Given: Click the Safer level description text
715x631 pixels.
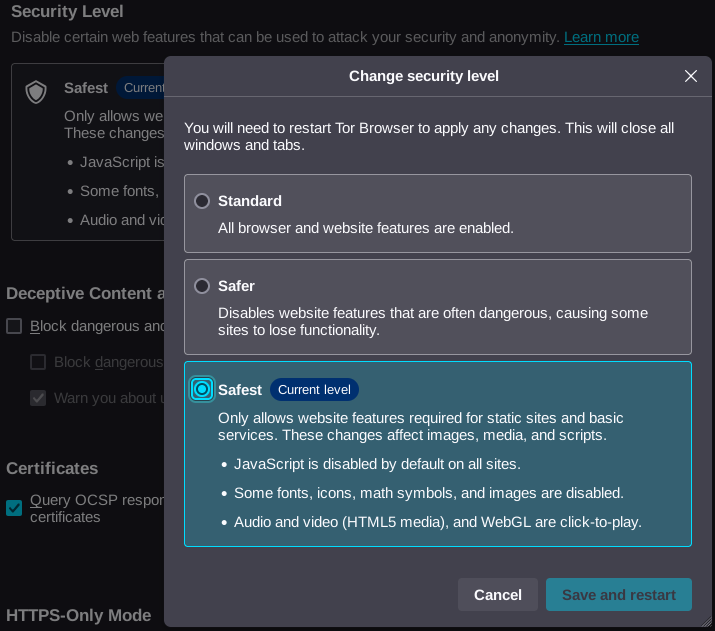Looking at the screenshot, I should (x=433, y=321).
